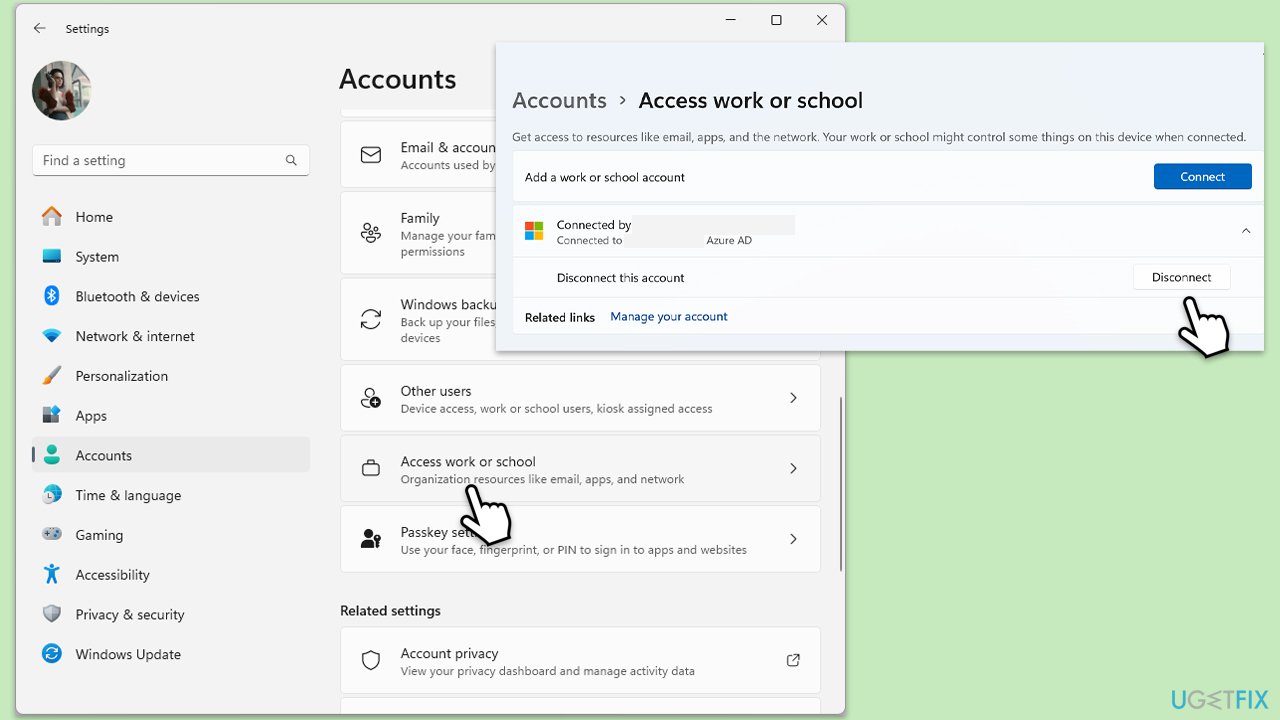This screenshot has height=720, width=1280.
Task: Open the Accessibility settings icon
Action: (51, 574)
